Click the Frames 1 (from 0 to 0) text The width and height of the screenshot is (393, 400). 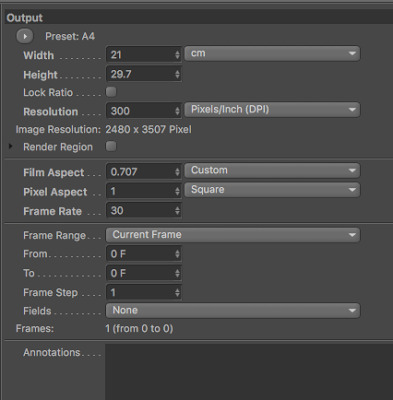139,329
